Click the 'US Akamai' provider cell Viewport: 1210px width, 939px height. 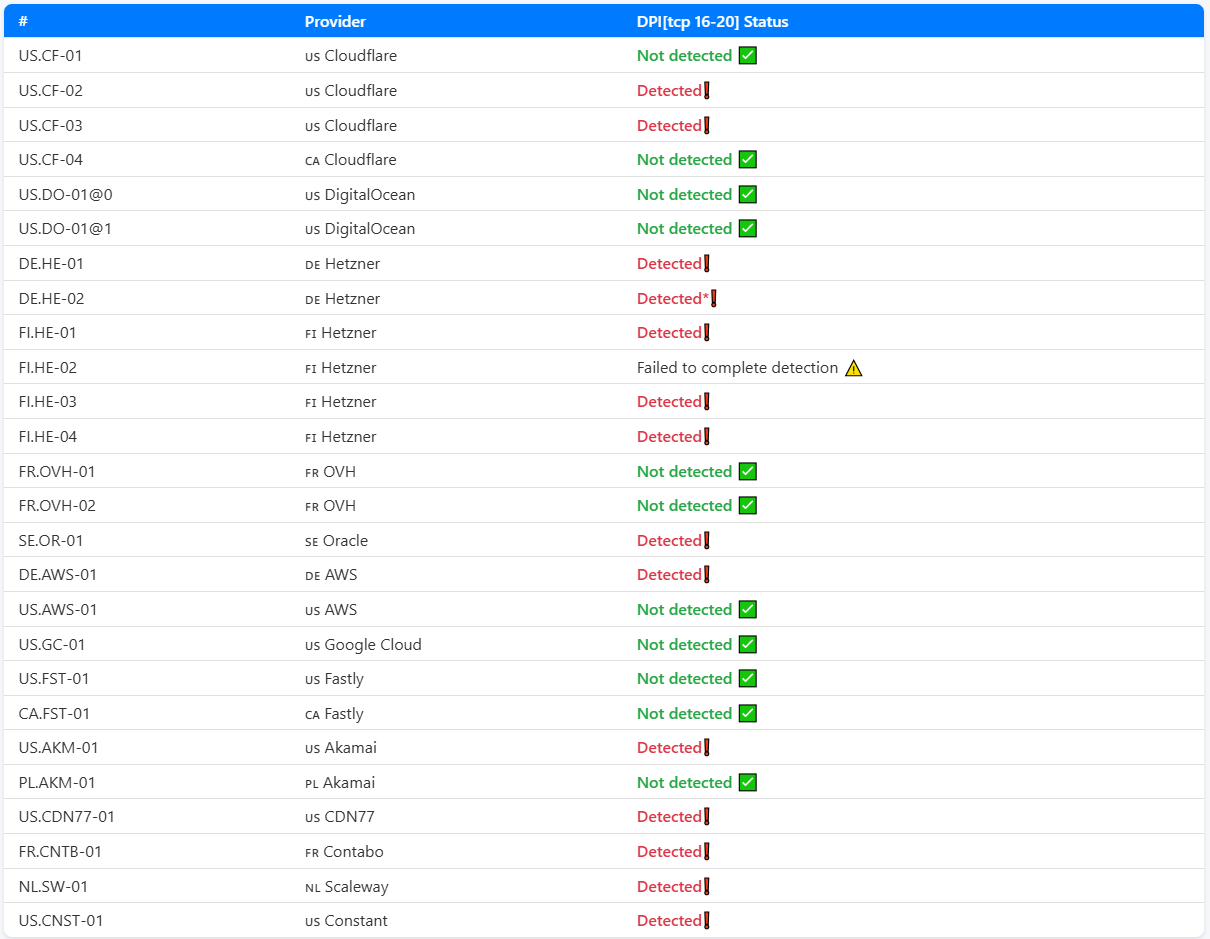coord(341,748)
